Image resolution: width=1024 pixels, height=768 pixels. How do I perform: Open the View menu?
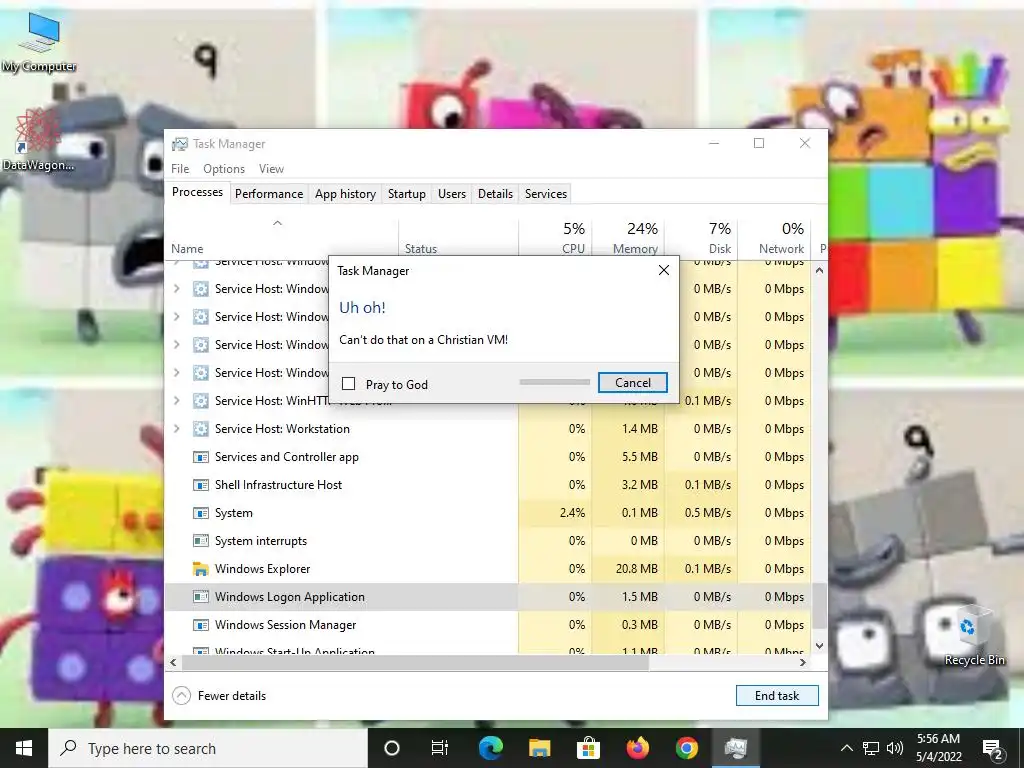click(x=271, y=168)
